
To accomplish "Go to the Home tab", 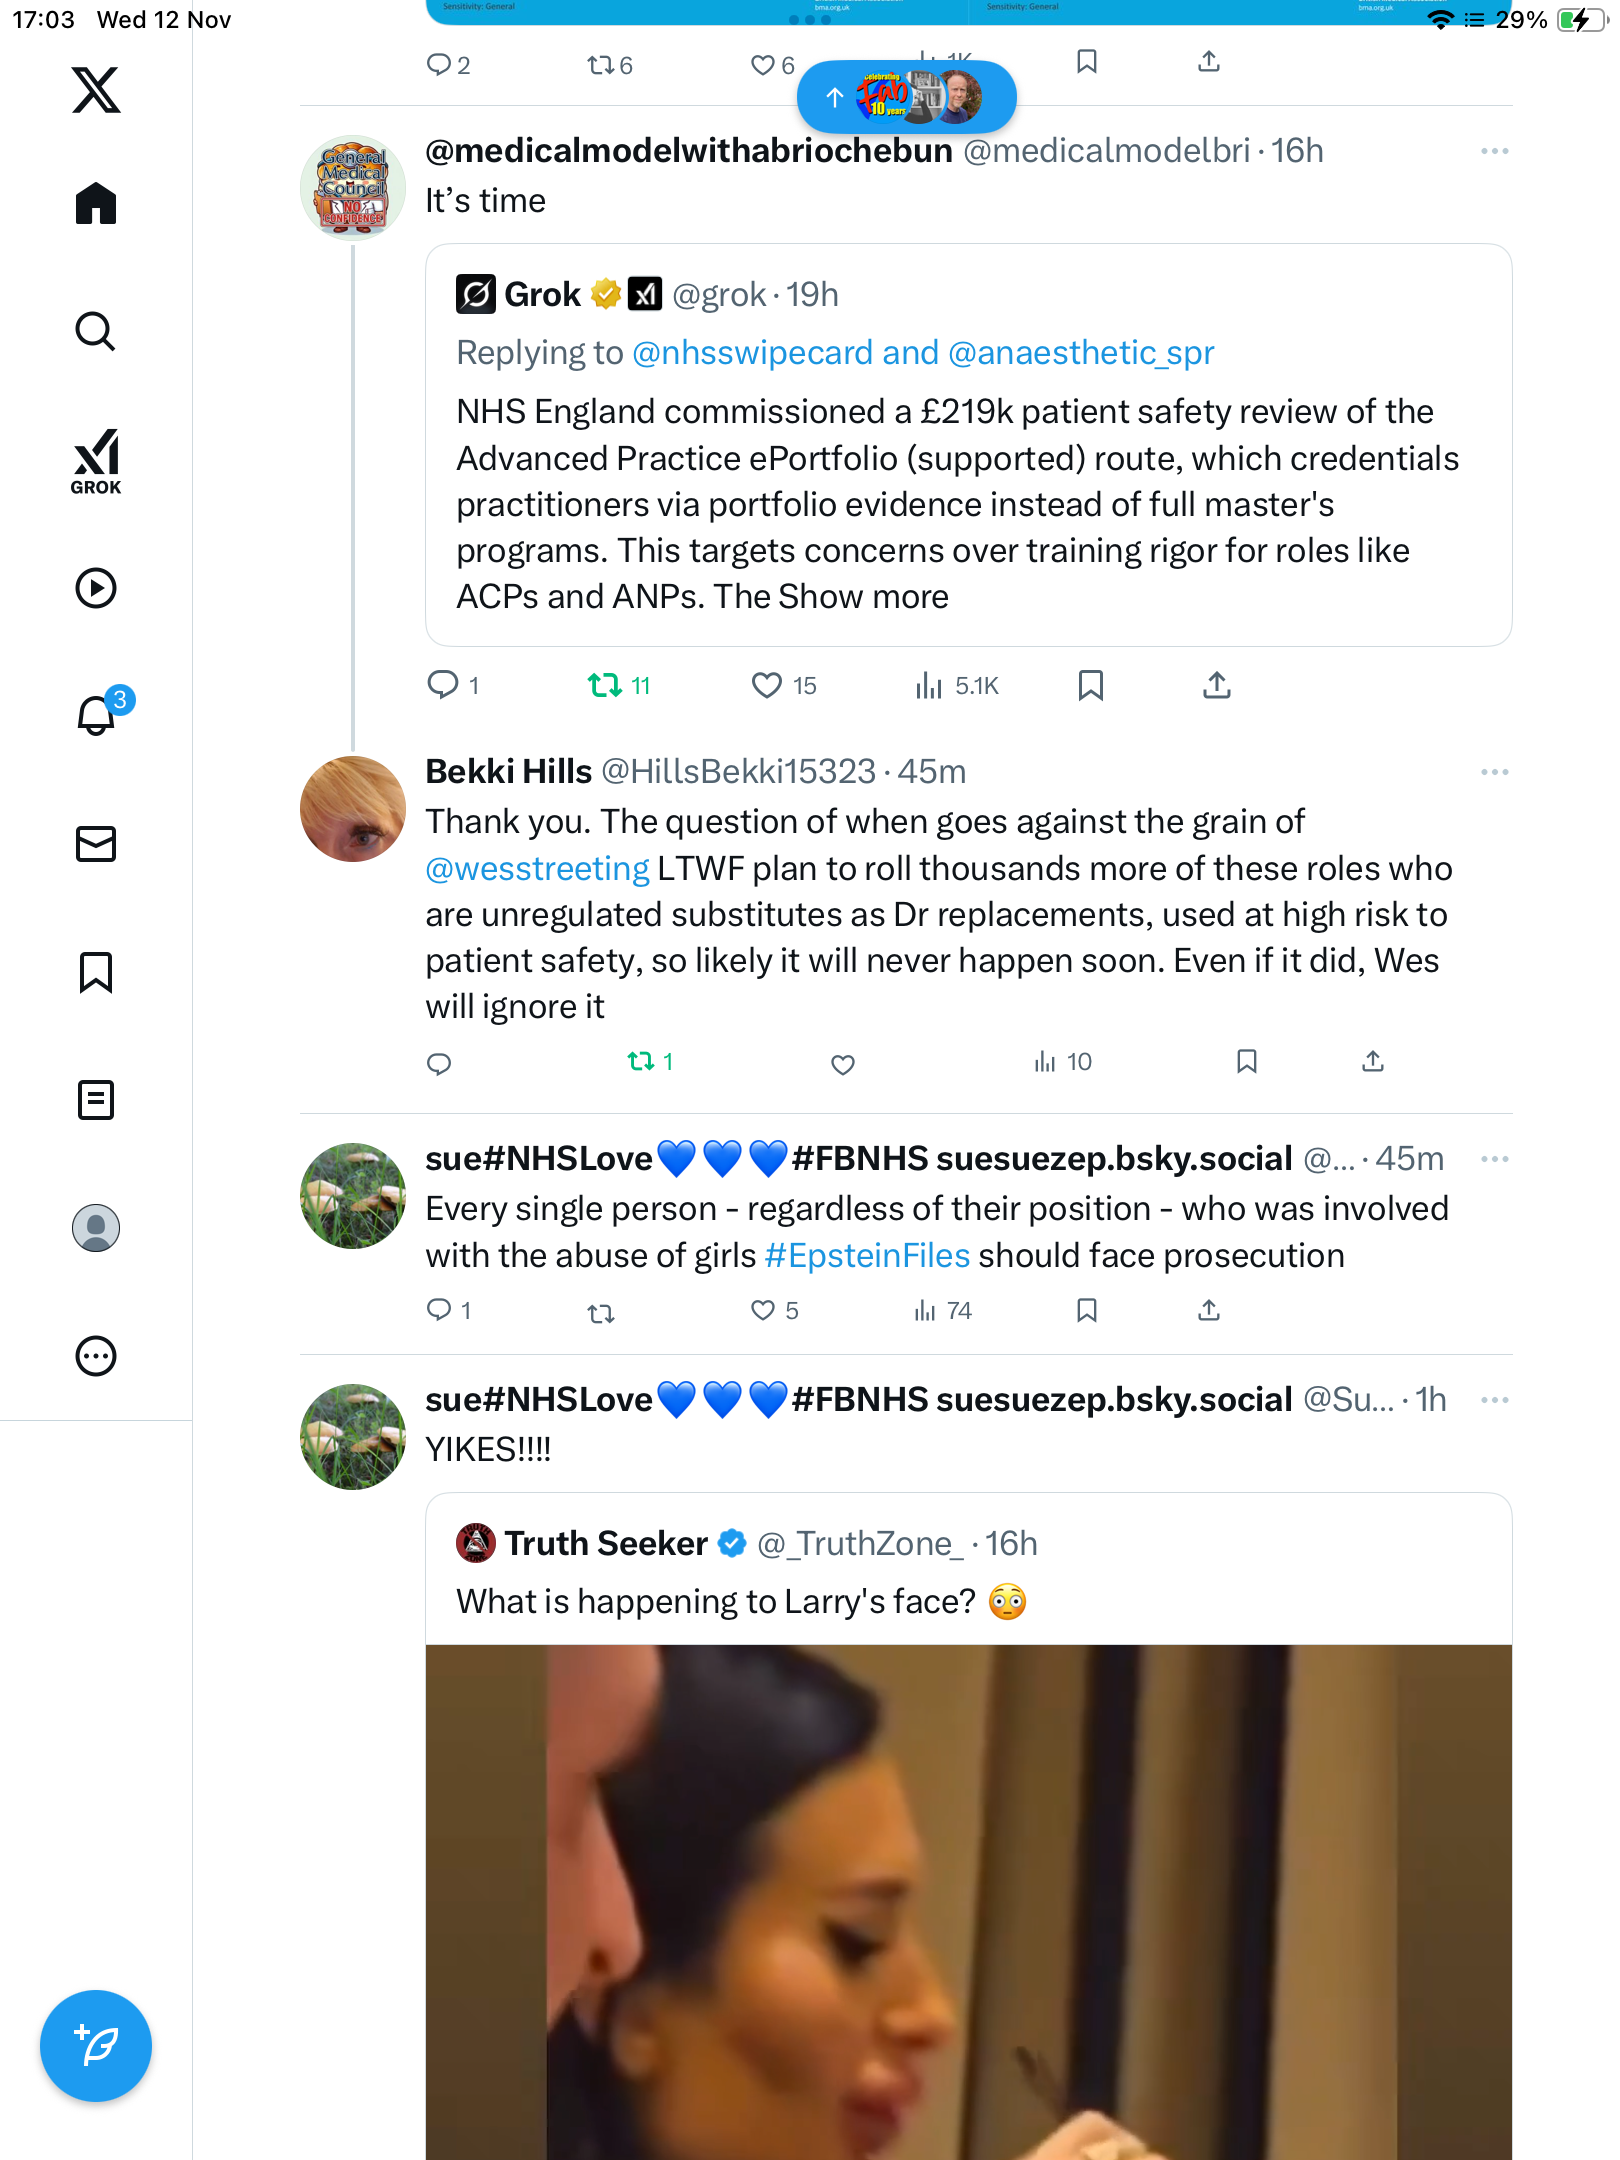I will (x=96, y=204).
